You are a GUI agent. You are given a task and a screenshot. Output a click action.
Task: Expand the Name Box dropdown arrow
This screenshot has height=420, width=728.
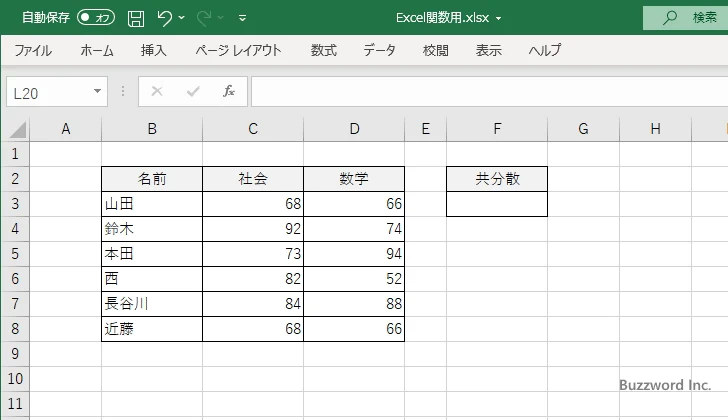pyautogui.click(x=97, y=91)
